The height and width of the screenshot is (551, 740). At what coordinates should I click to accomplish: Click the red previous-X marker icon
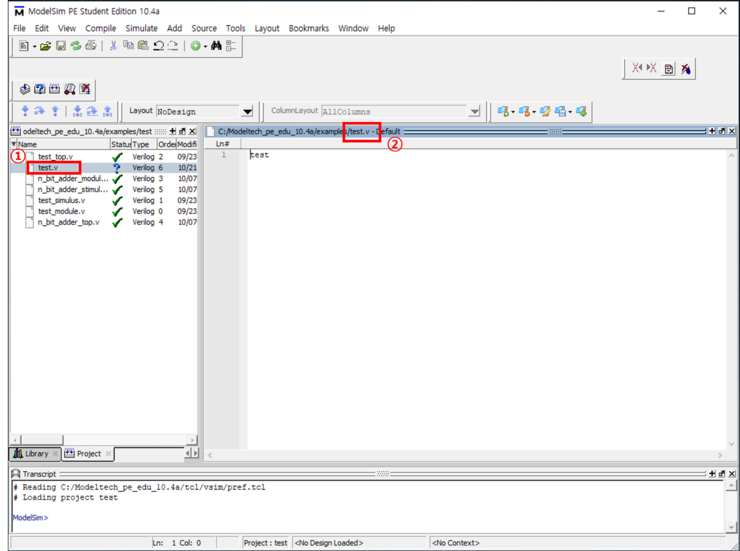637,68
